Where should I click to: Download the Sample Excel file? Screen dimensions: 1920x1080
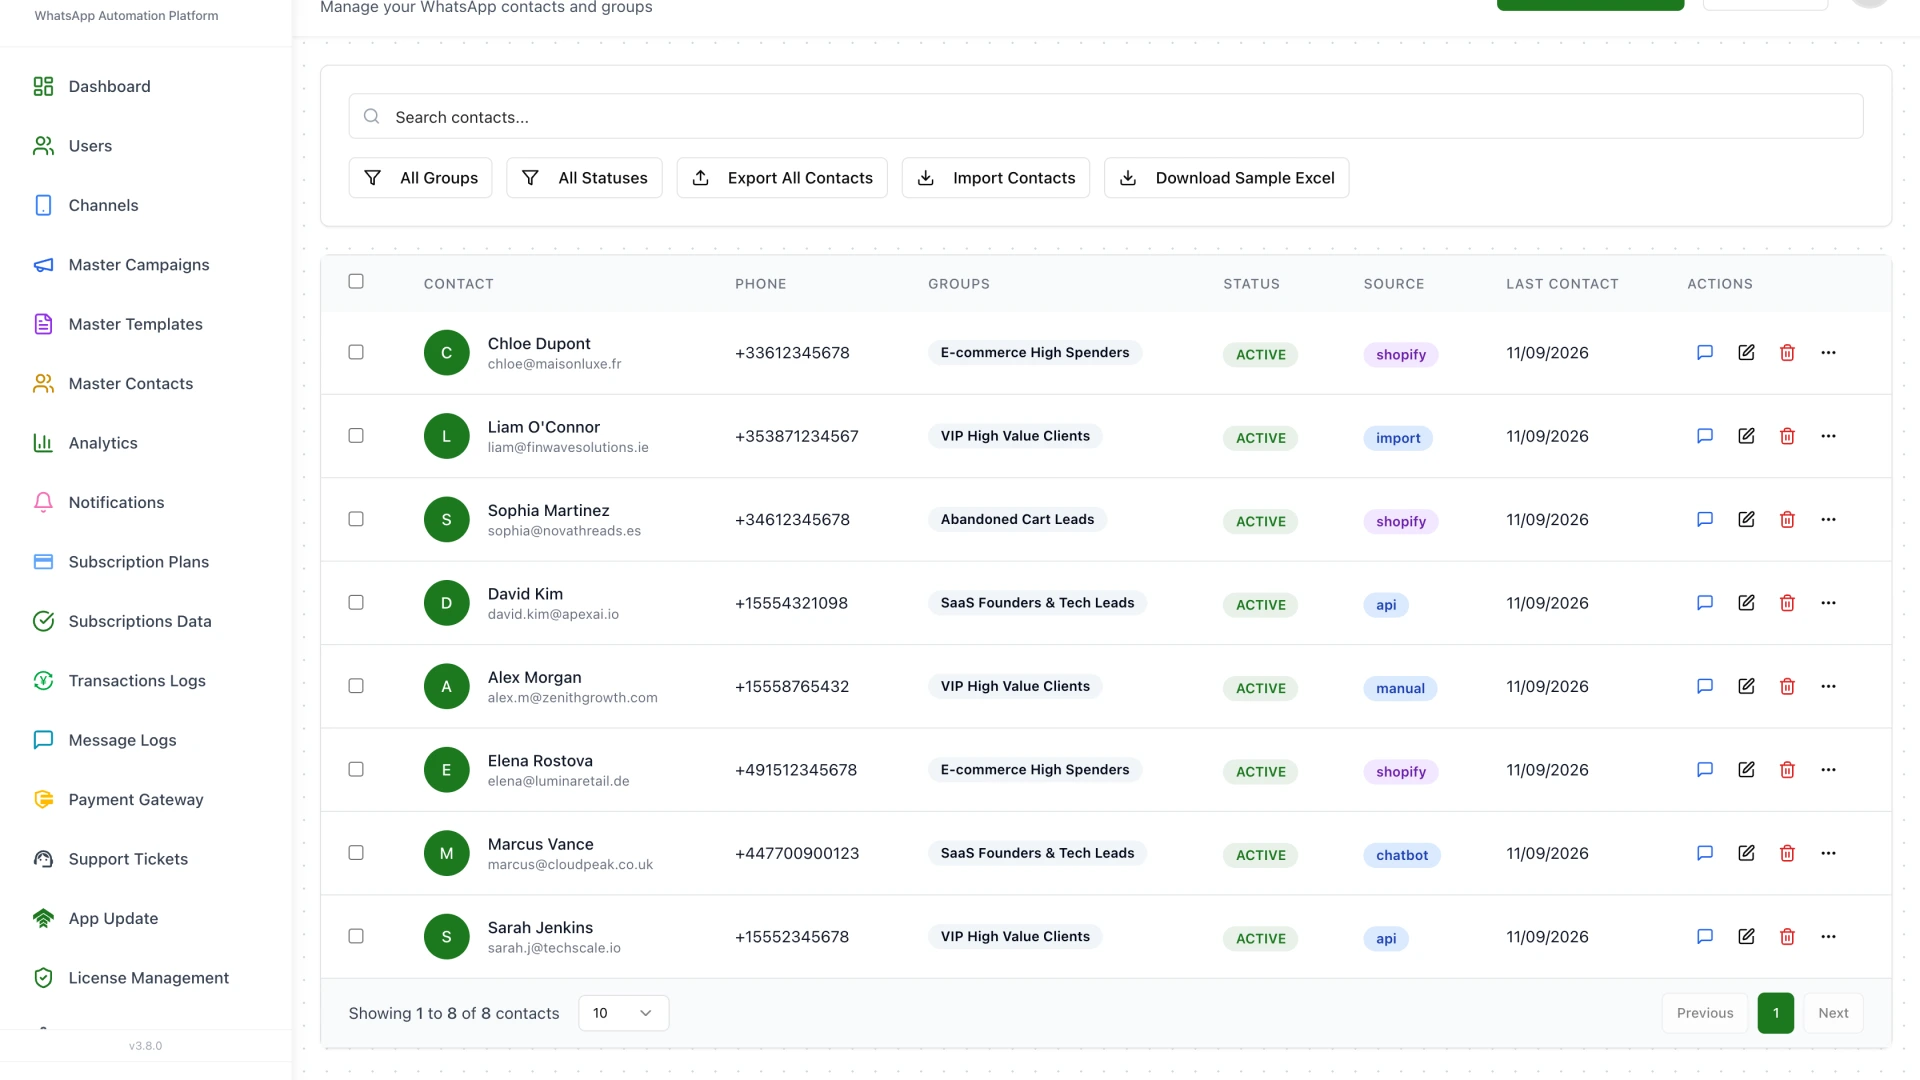pyautogui.click(x=1227, y=178)
